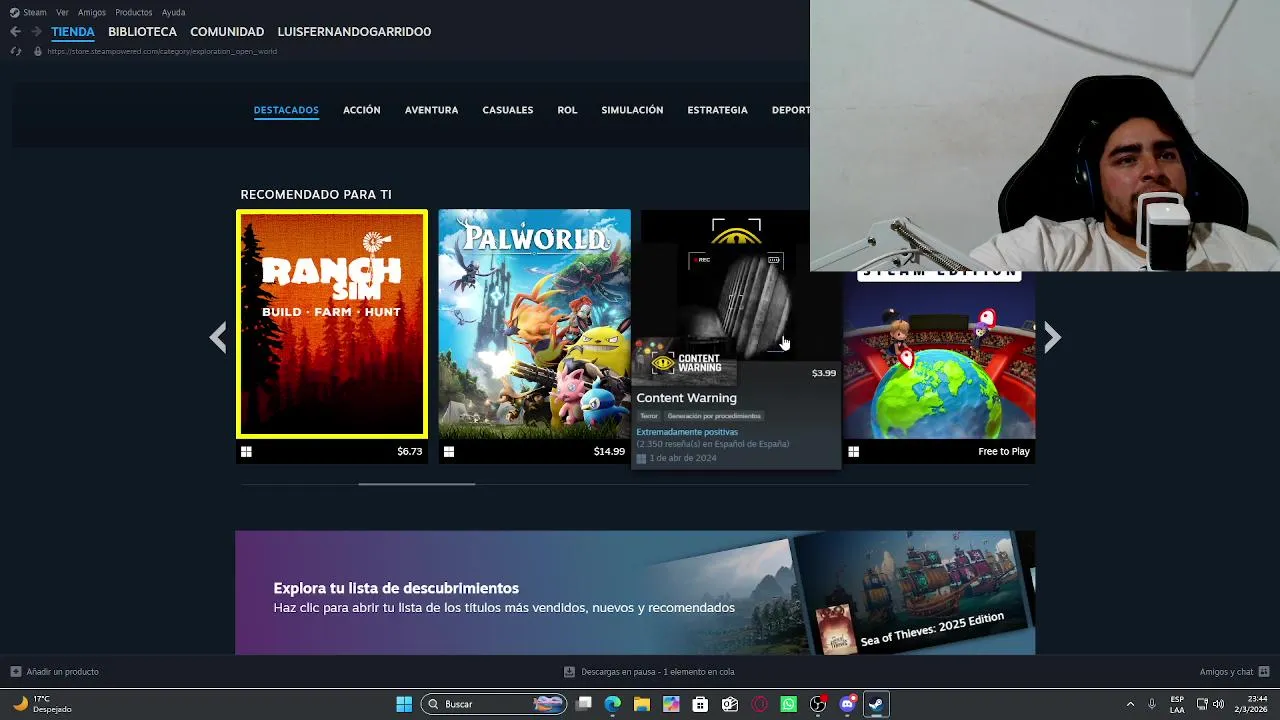Click the Windows platform icon under Palworld
Viewport: 1280px width, 720px height.
449,452
